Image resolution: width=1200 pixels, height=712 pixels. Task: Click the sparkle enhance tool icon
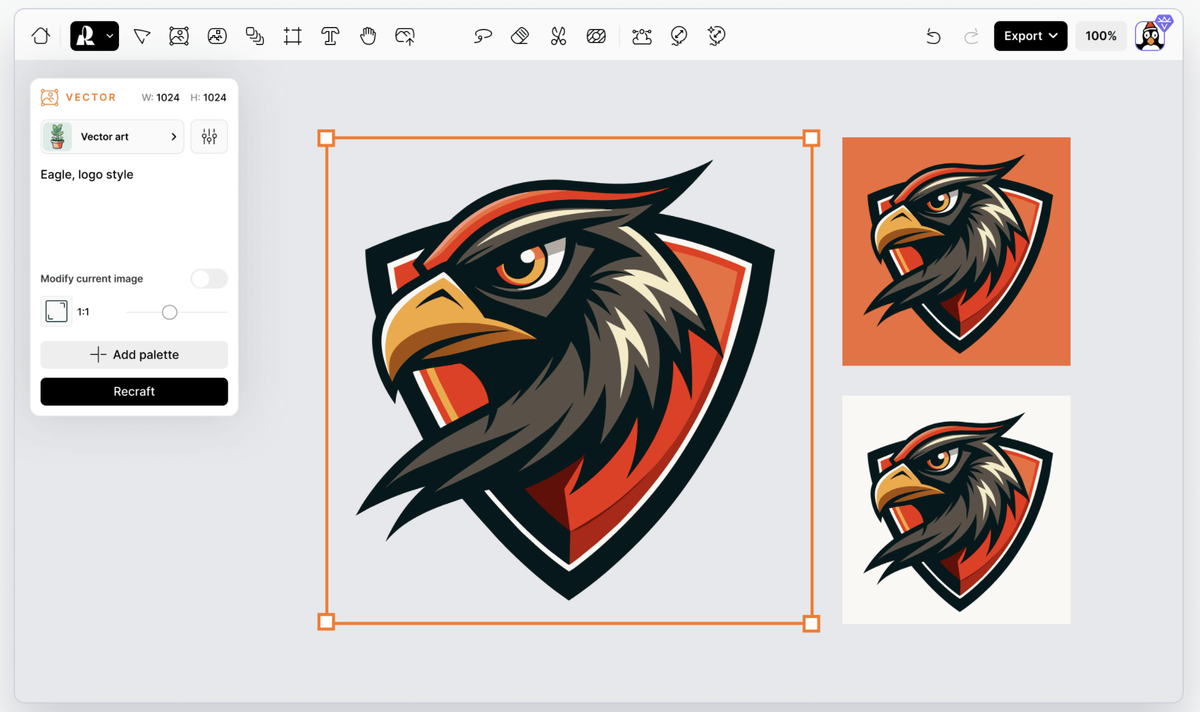(716, 36)
